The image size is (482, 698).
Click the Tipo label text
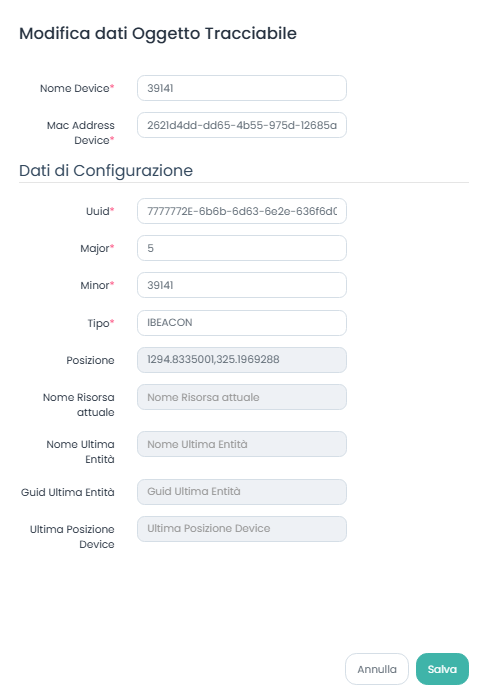click(x=98, y=323)
